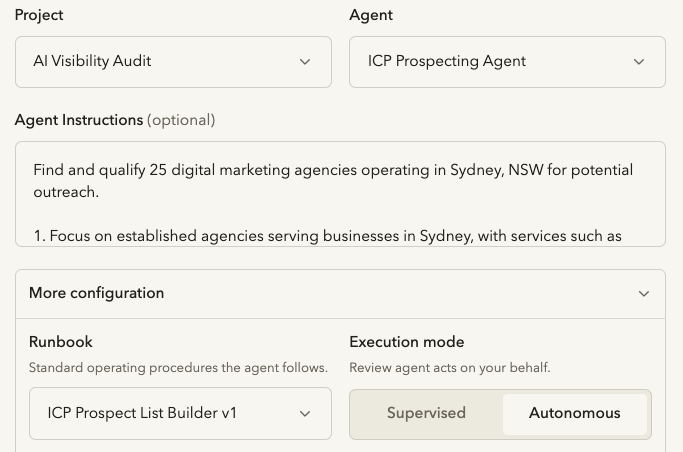
Task: Click the Runbook heading
Action: (61, 342)
